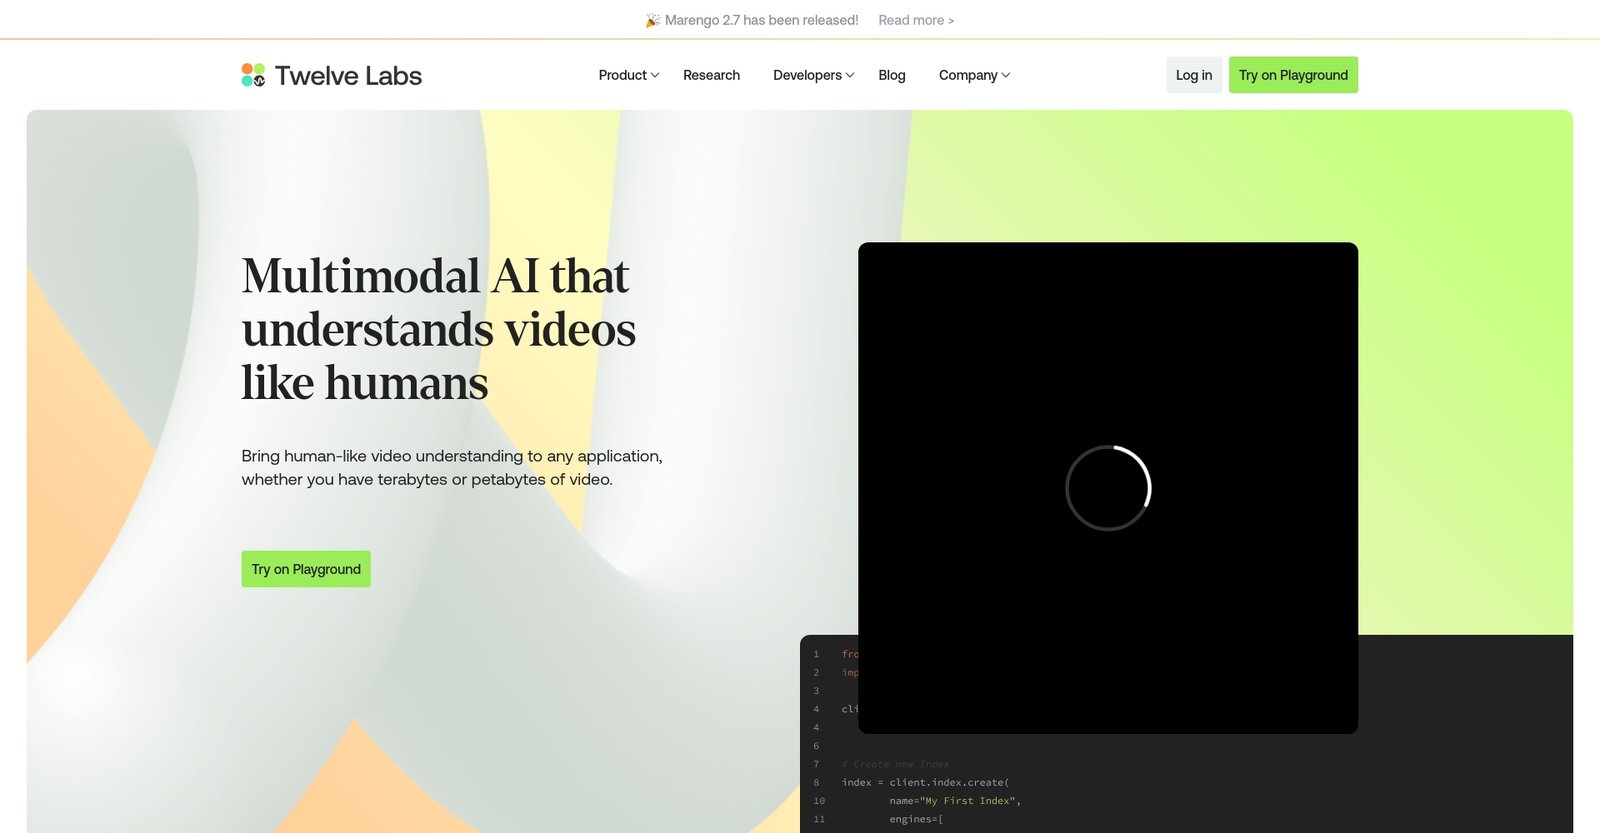Click the client.index.create code line
This screenshot has height=833, width=1600.
[x=925, y=782]
